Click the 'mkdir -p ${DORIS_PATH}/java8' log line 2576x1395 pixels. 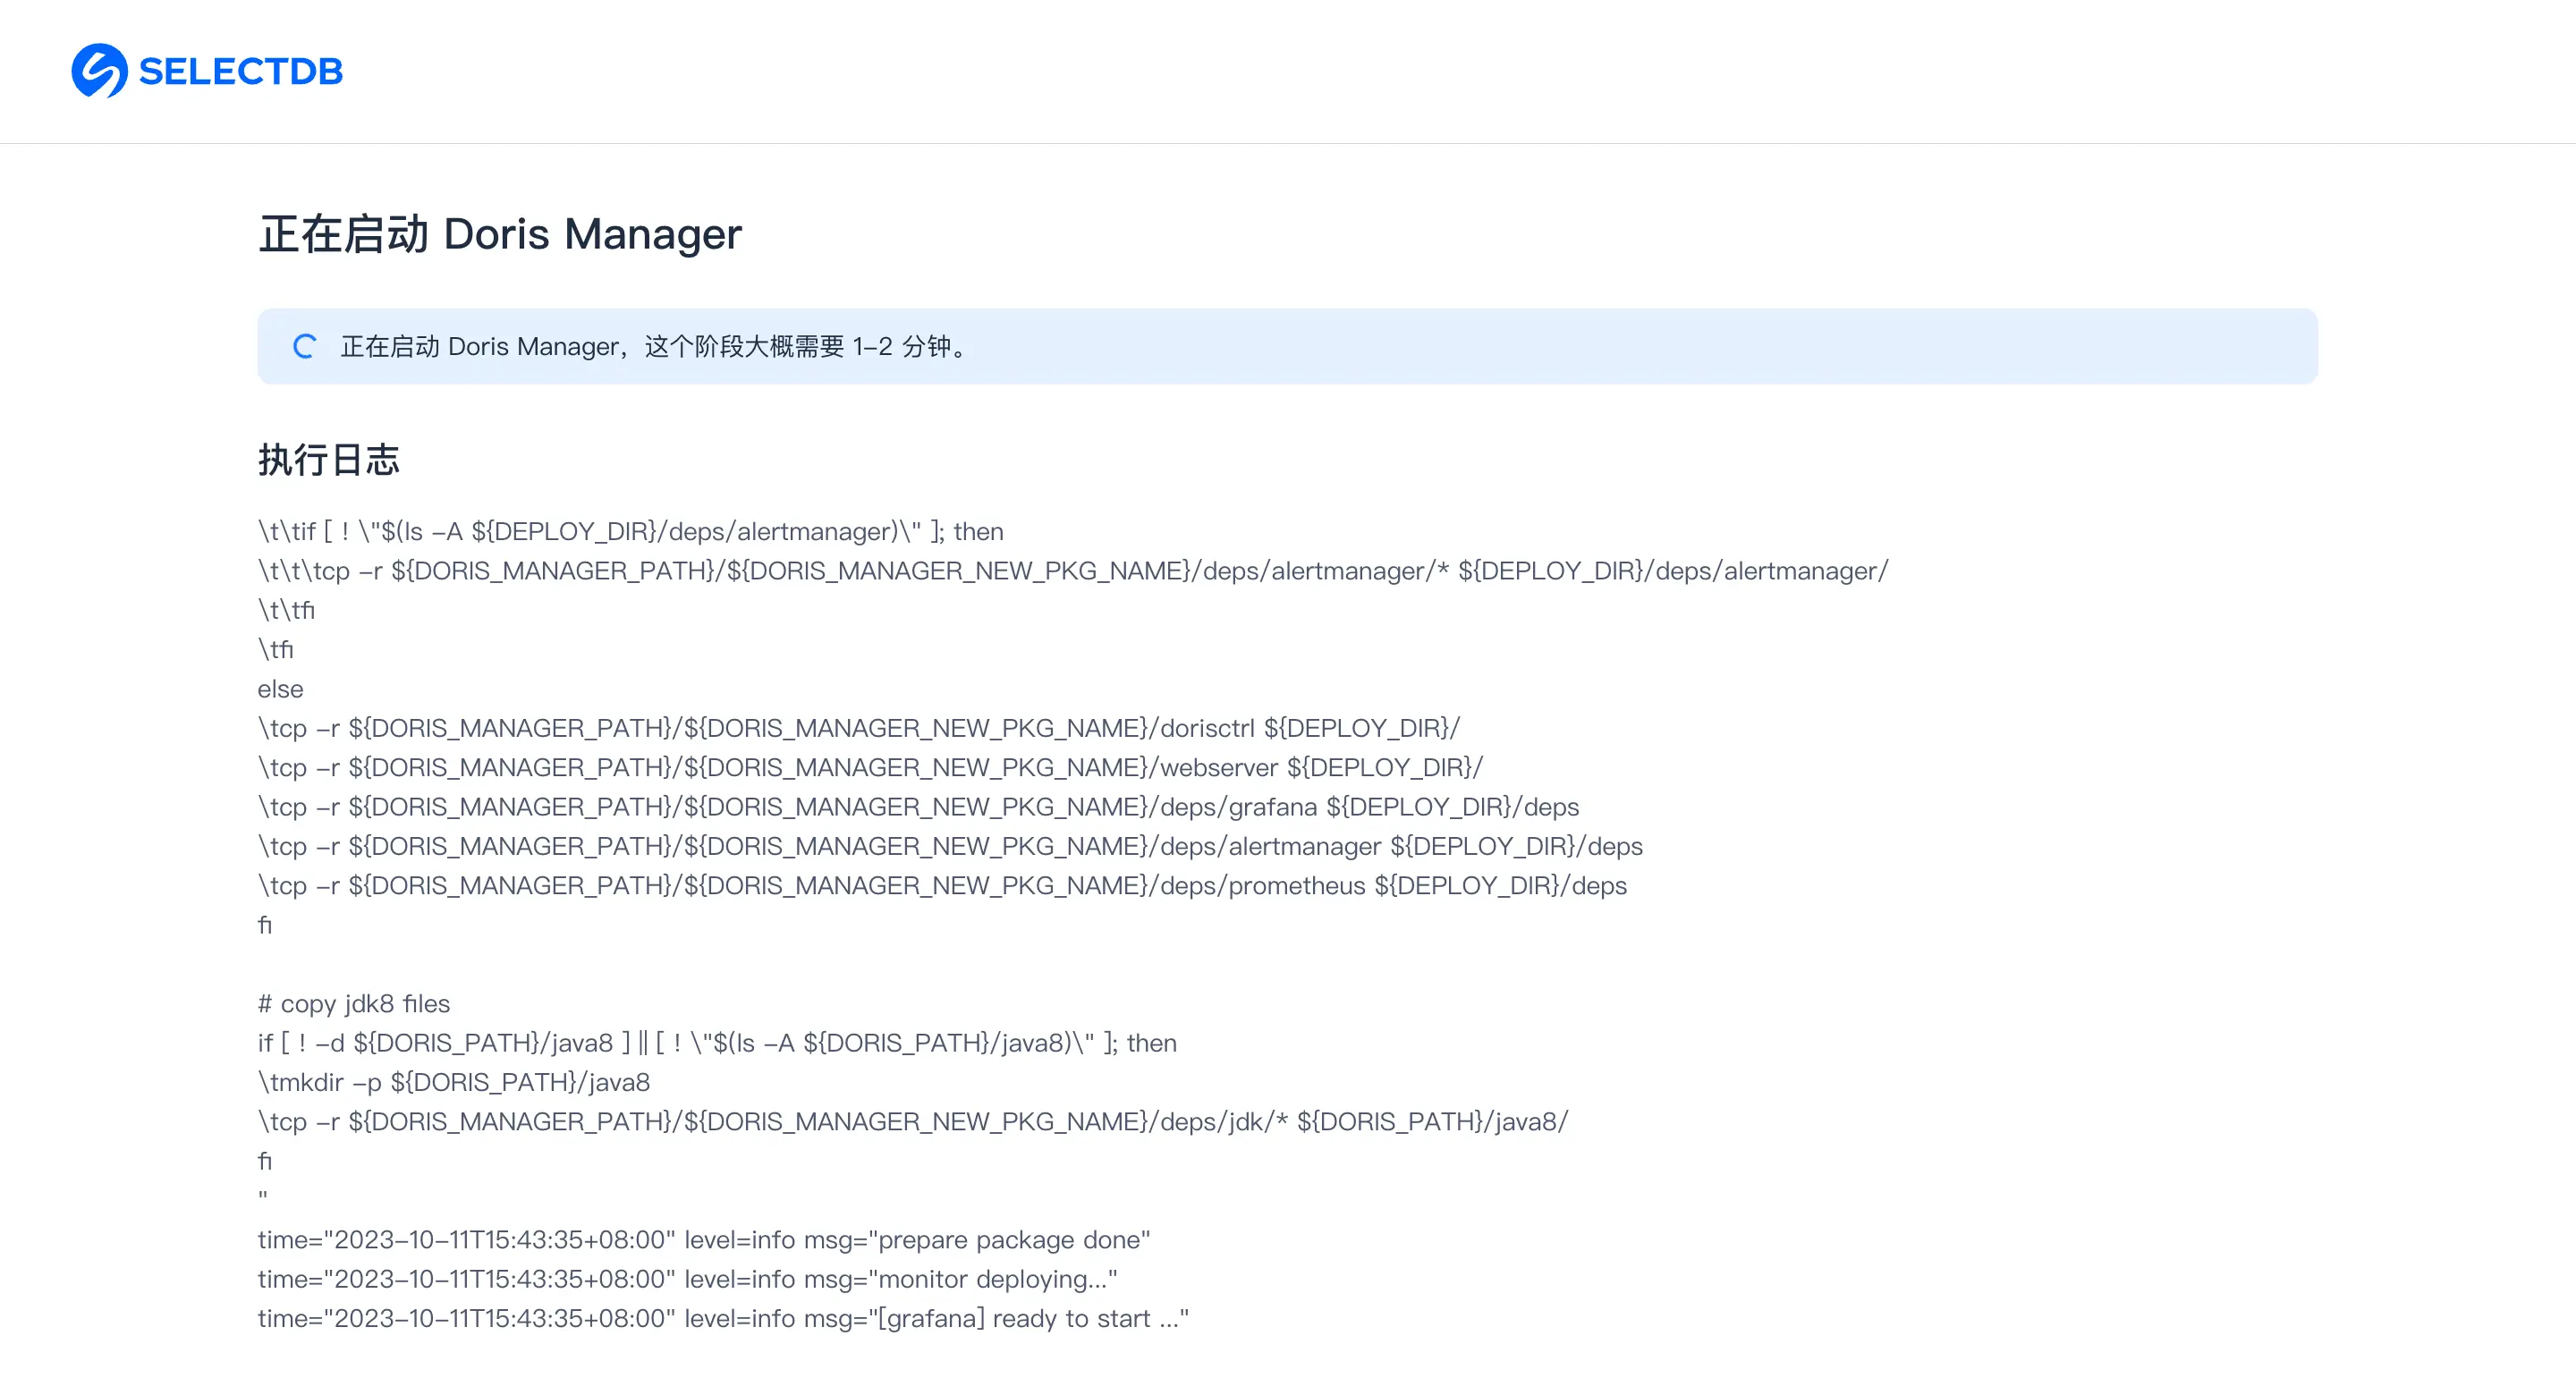pyautogui.click(x=454, y=1082)
